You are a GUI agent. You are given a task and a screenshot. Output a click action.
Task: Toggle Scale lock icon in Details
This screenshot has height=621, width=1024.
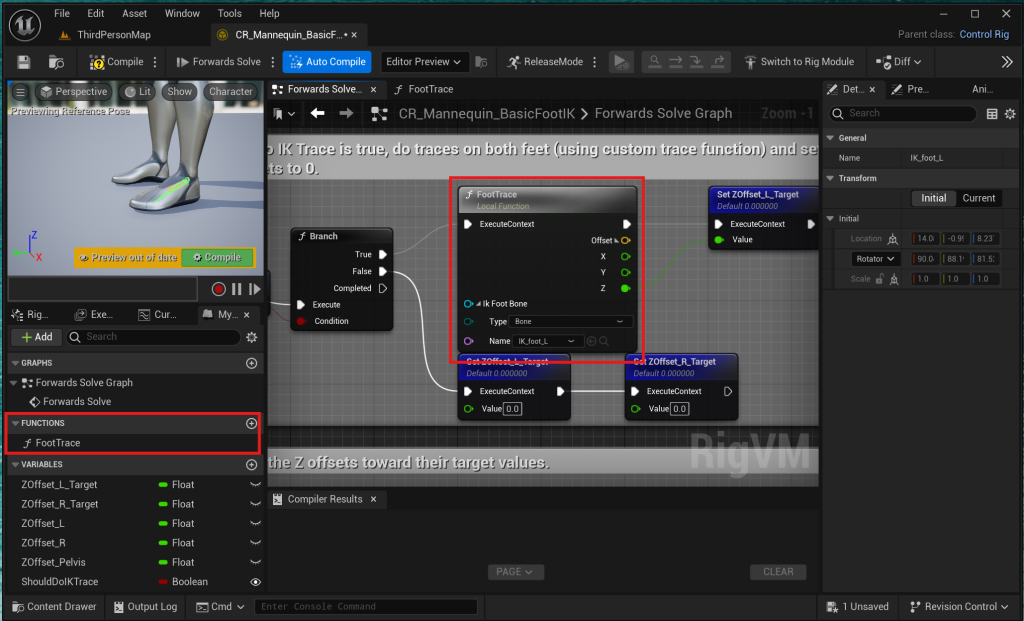880,279
